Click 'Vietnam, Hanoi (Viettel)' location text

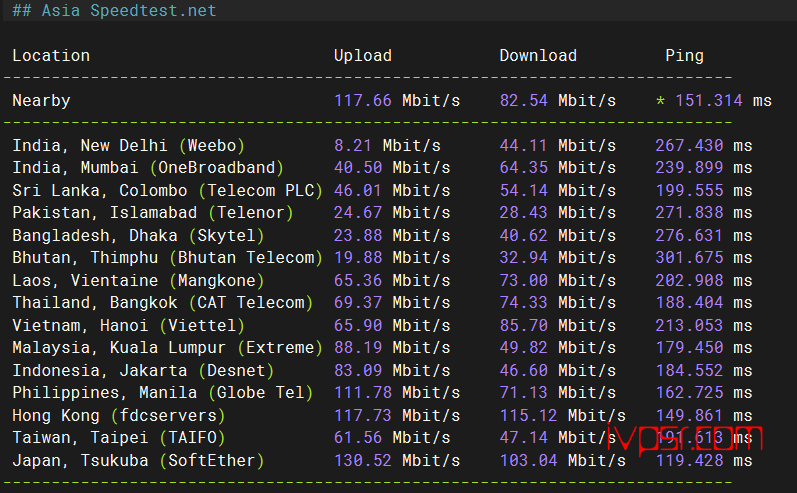click(129, 326)
